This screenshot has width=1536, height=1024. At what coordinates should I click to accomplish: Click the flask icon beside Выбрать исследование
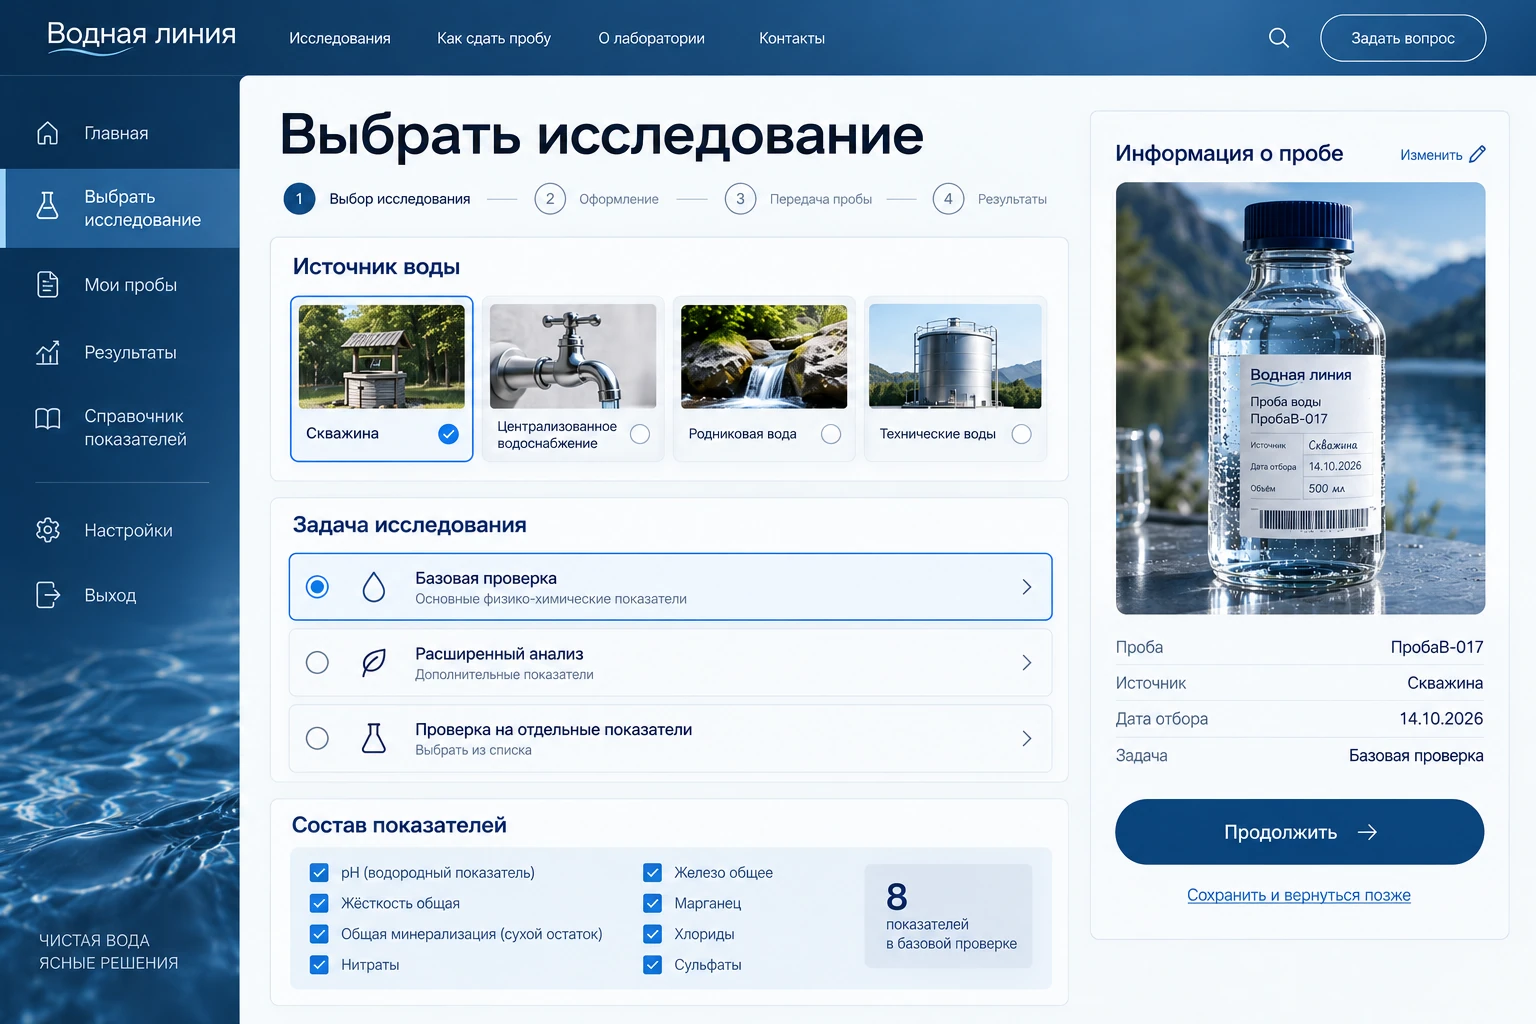[x=48, y=205]
